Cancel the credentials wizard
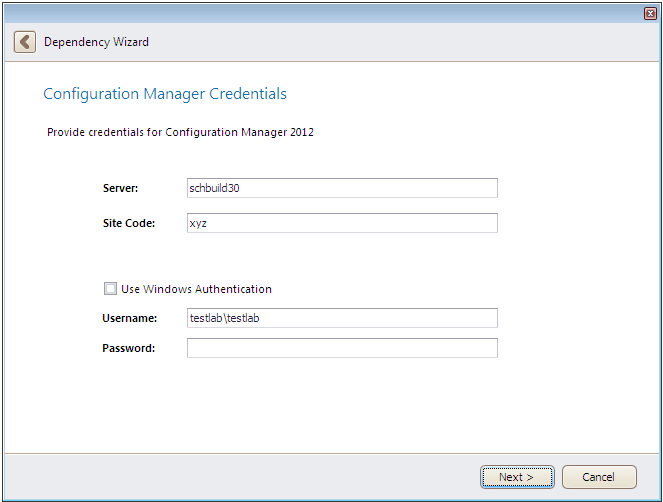The height and width of the screenshot is (502, 663). pyautogui.click(x=599, y=477)
